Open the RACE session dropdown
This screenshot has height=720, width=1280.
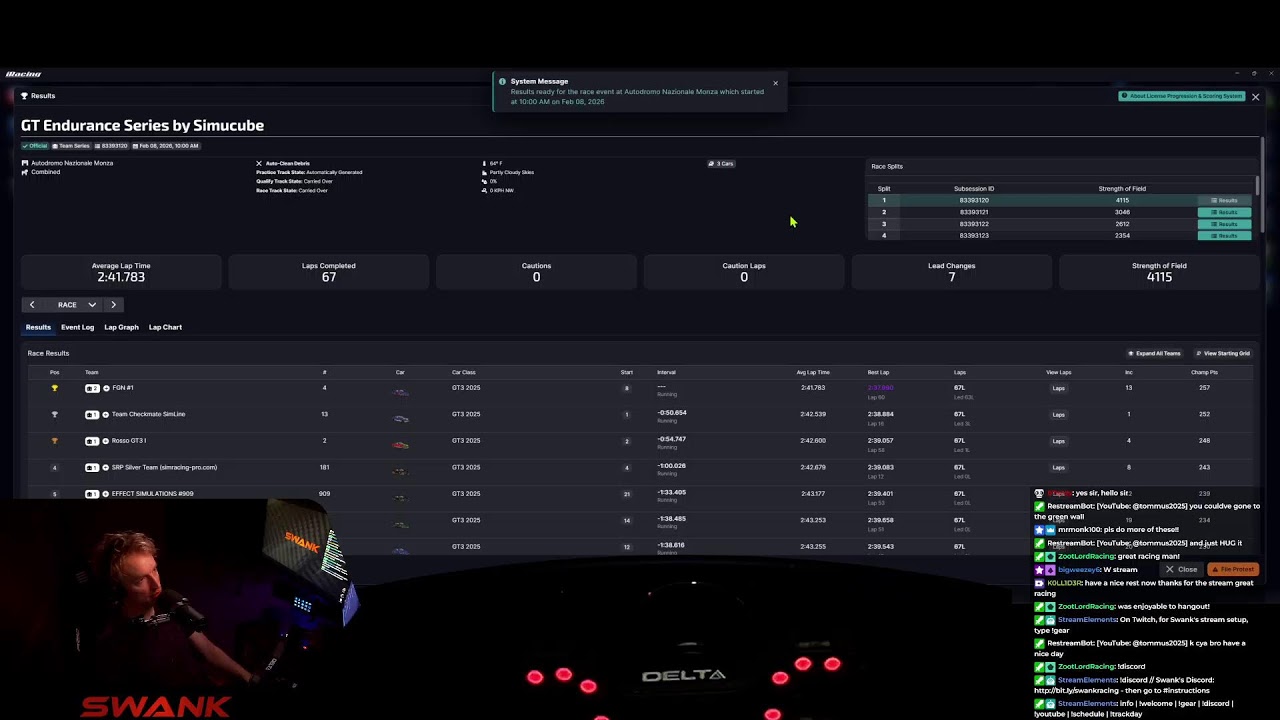75,305
